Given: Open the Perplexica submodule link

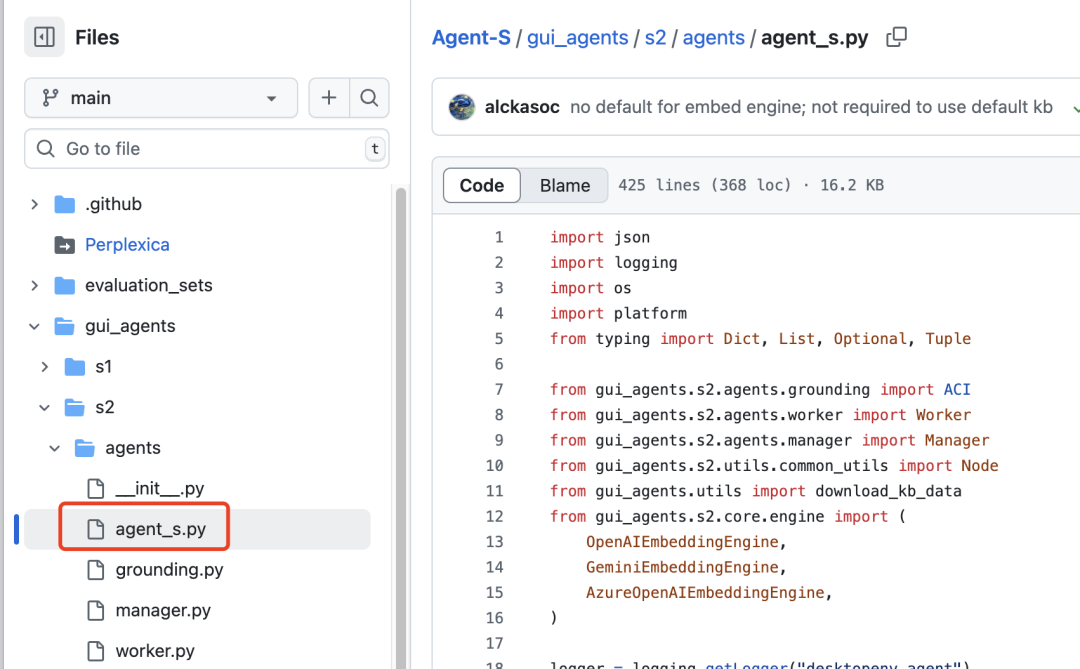Looking at the screenshot, I should pos(127,245).
